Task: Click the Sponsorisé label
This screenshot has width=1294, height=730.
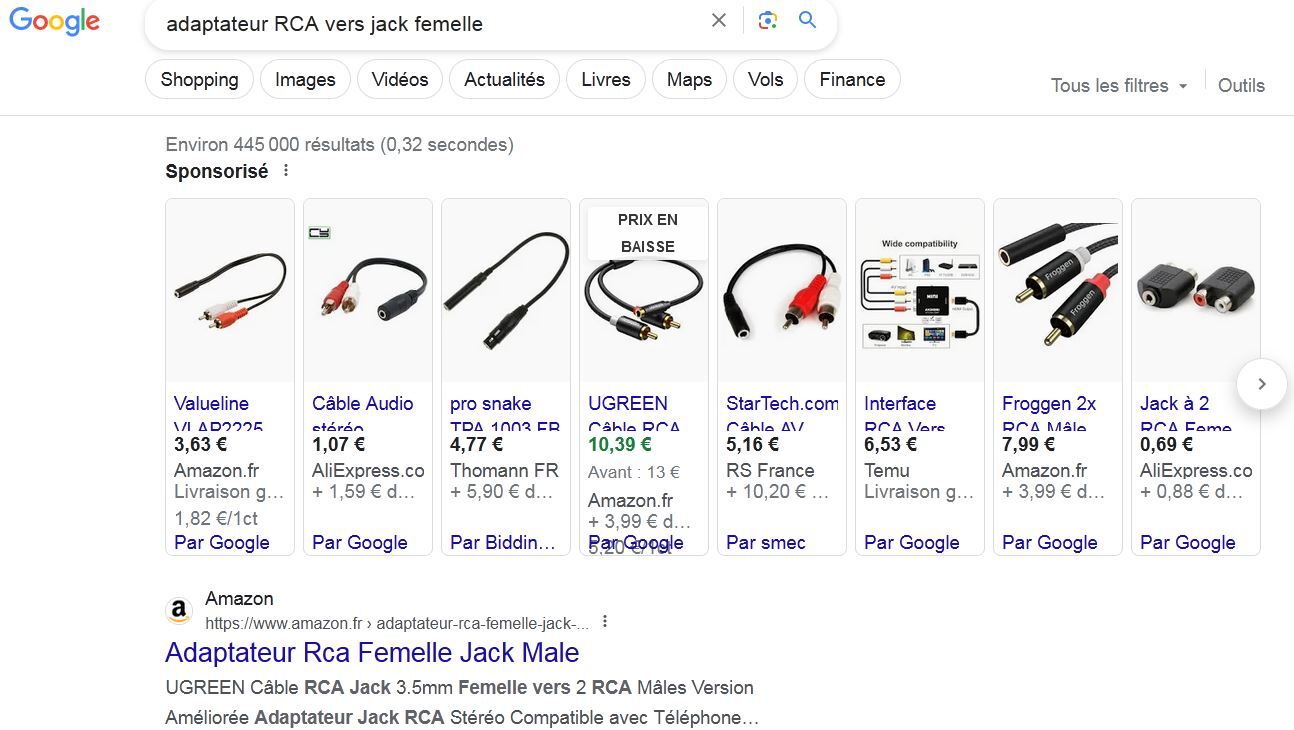Action: tap(217, 171)
